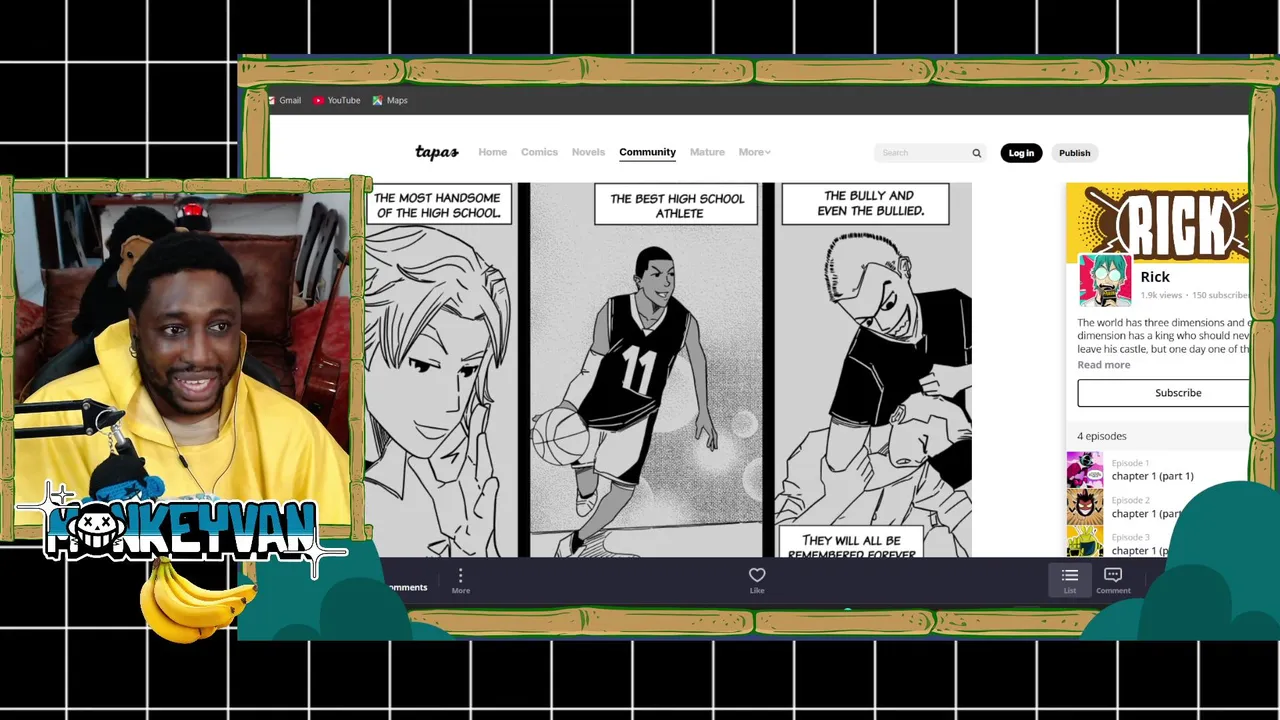Open the Maps bookmark
Image resolution: width=1280 pixels, height=720 pixels.
[390, 100]
